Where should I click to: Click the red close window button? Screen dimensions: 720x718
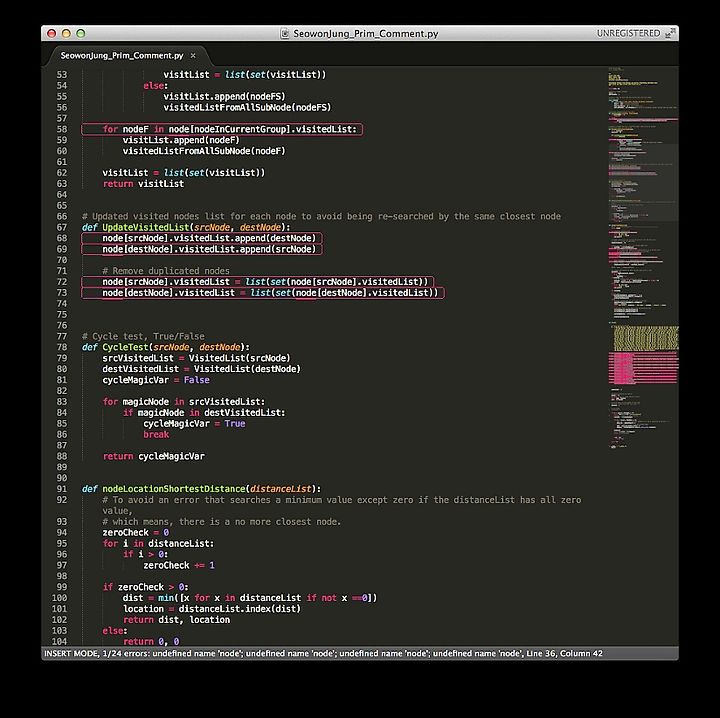(51, 34)
